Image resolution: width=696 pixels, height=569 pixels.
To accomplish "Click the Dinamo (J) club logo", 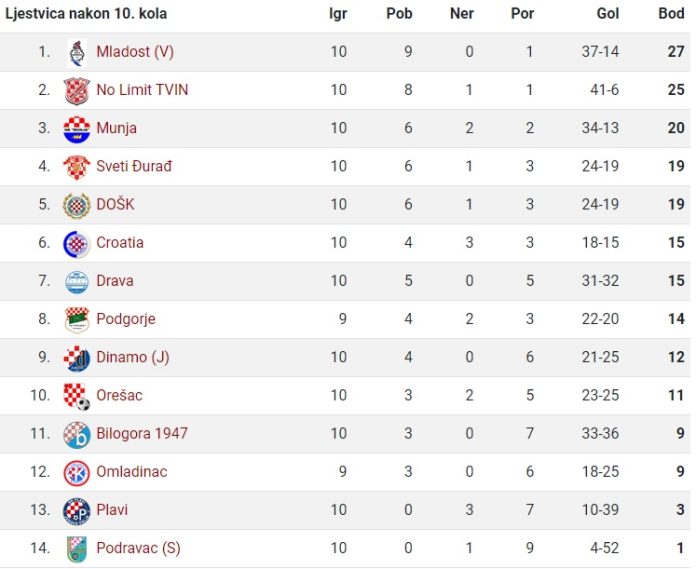I will pos(77,358).
